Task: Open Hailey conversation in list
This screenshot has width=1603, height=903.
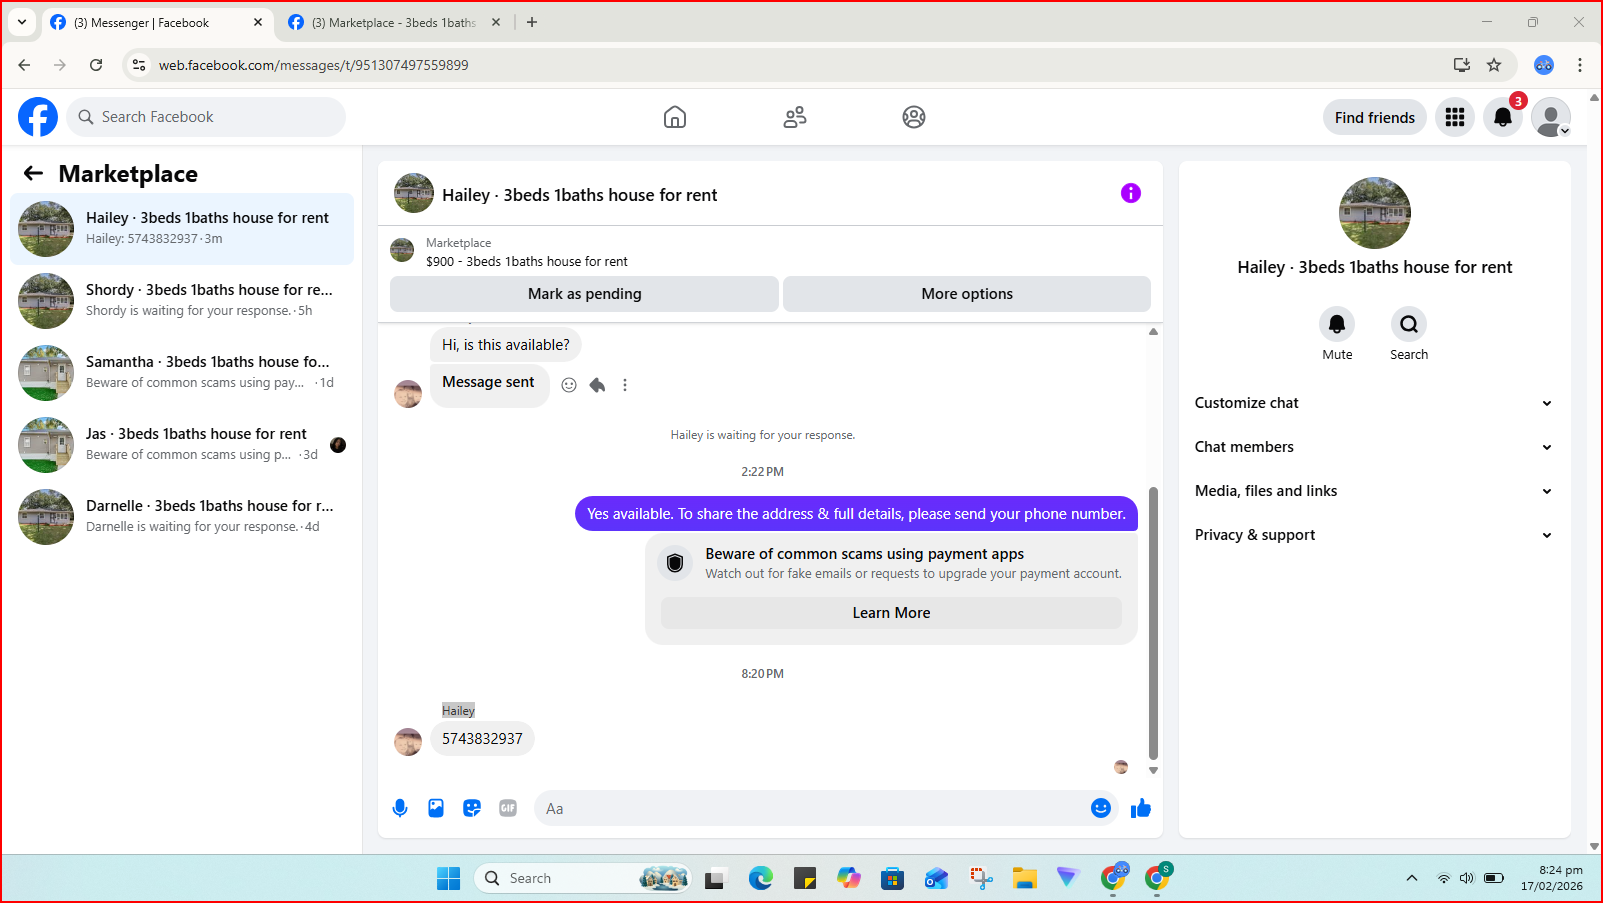Action: pyautogui.click(x=182, y=229)
